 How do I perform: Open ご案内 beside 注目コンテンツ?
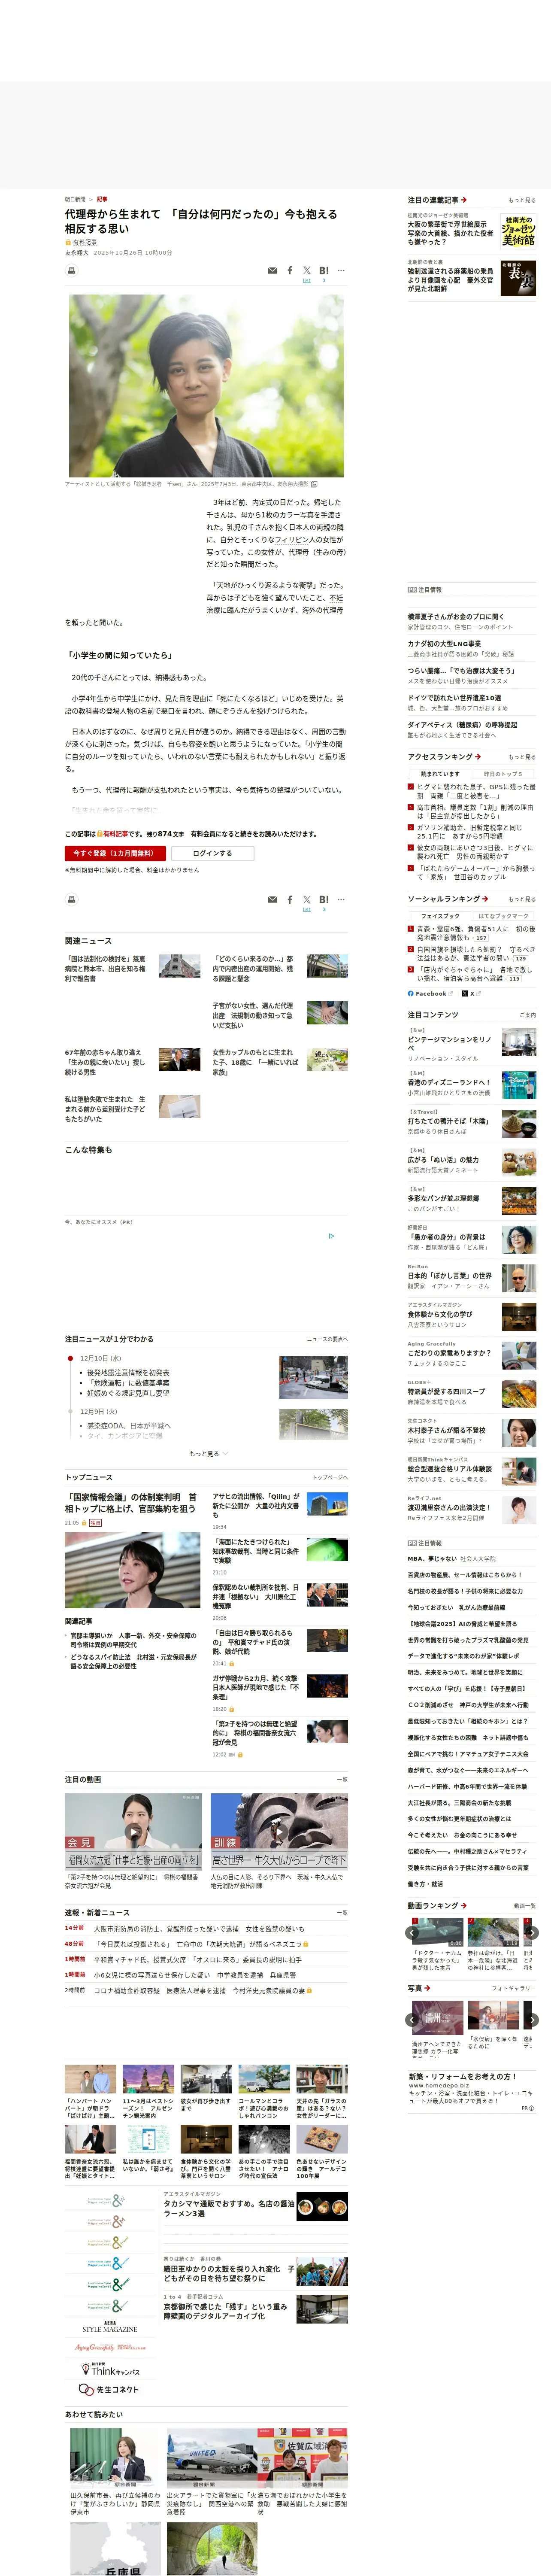528,1015
